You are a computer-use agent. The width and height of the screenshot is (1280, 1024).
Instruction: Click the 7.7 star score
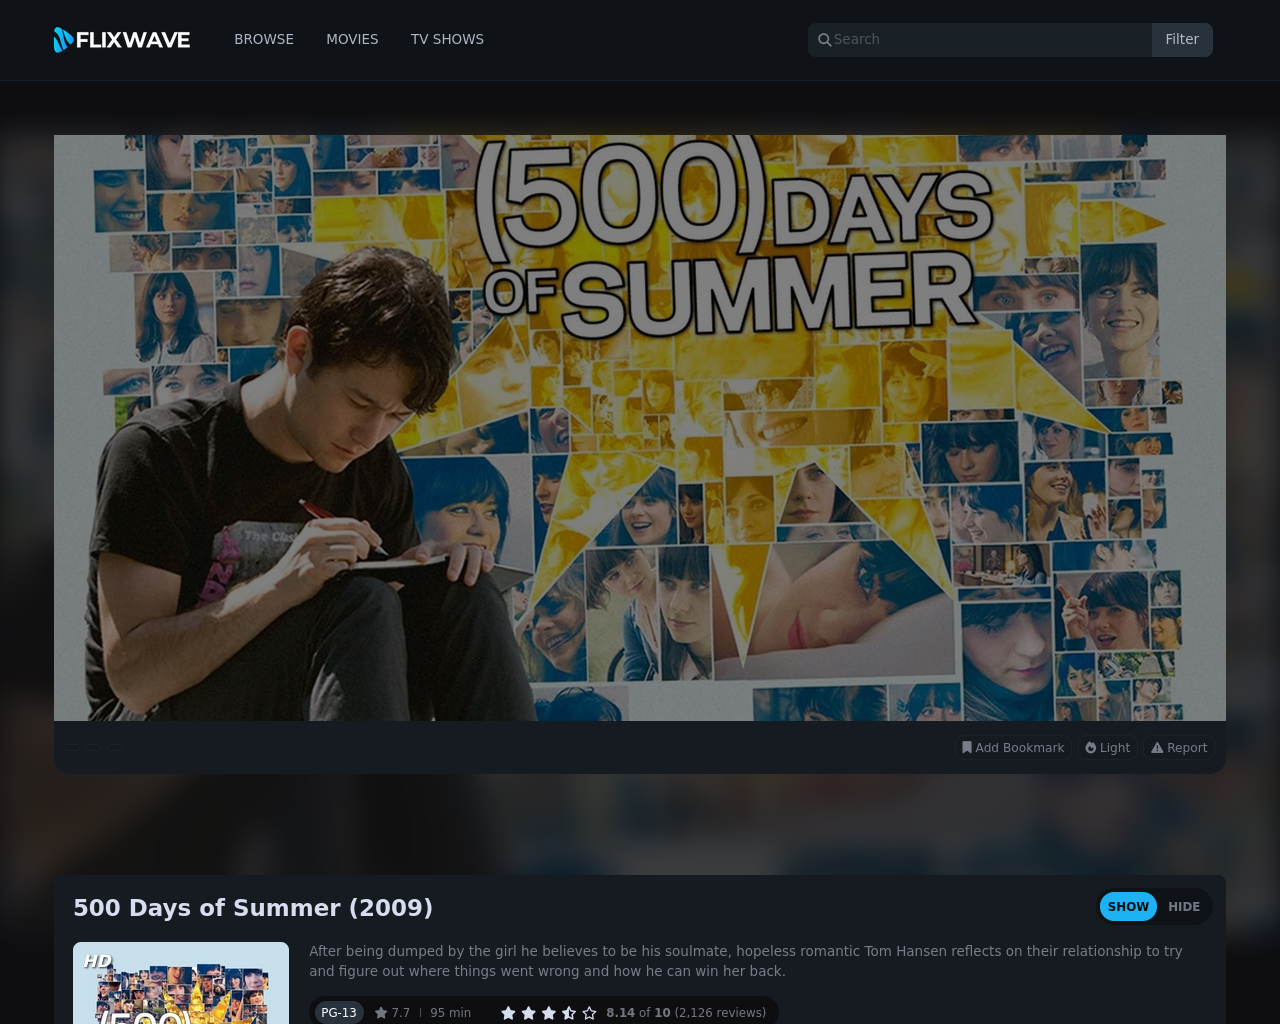(x=392, y=1013)
